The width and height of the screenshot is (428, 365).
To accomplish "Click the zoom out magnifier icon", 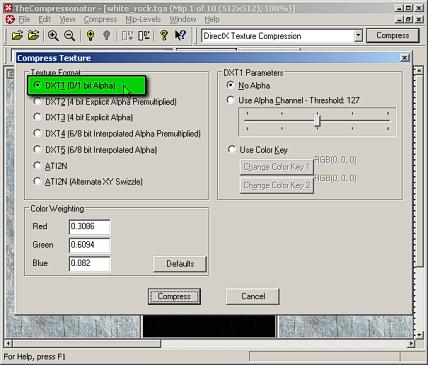I will coord(69,35).
